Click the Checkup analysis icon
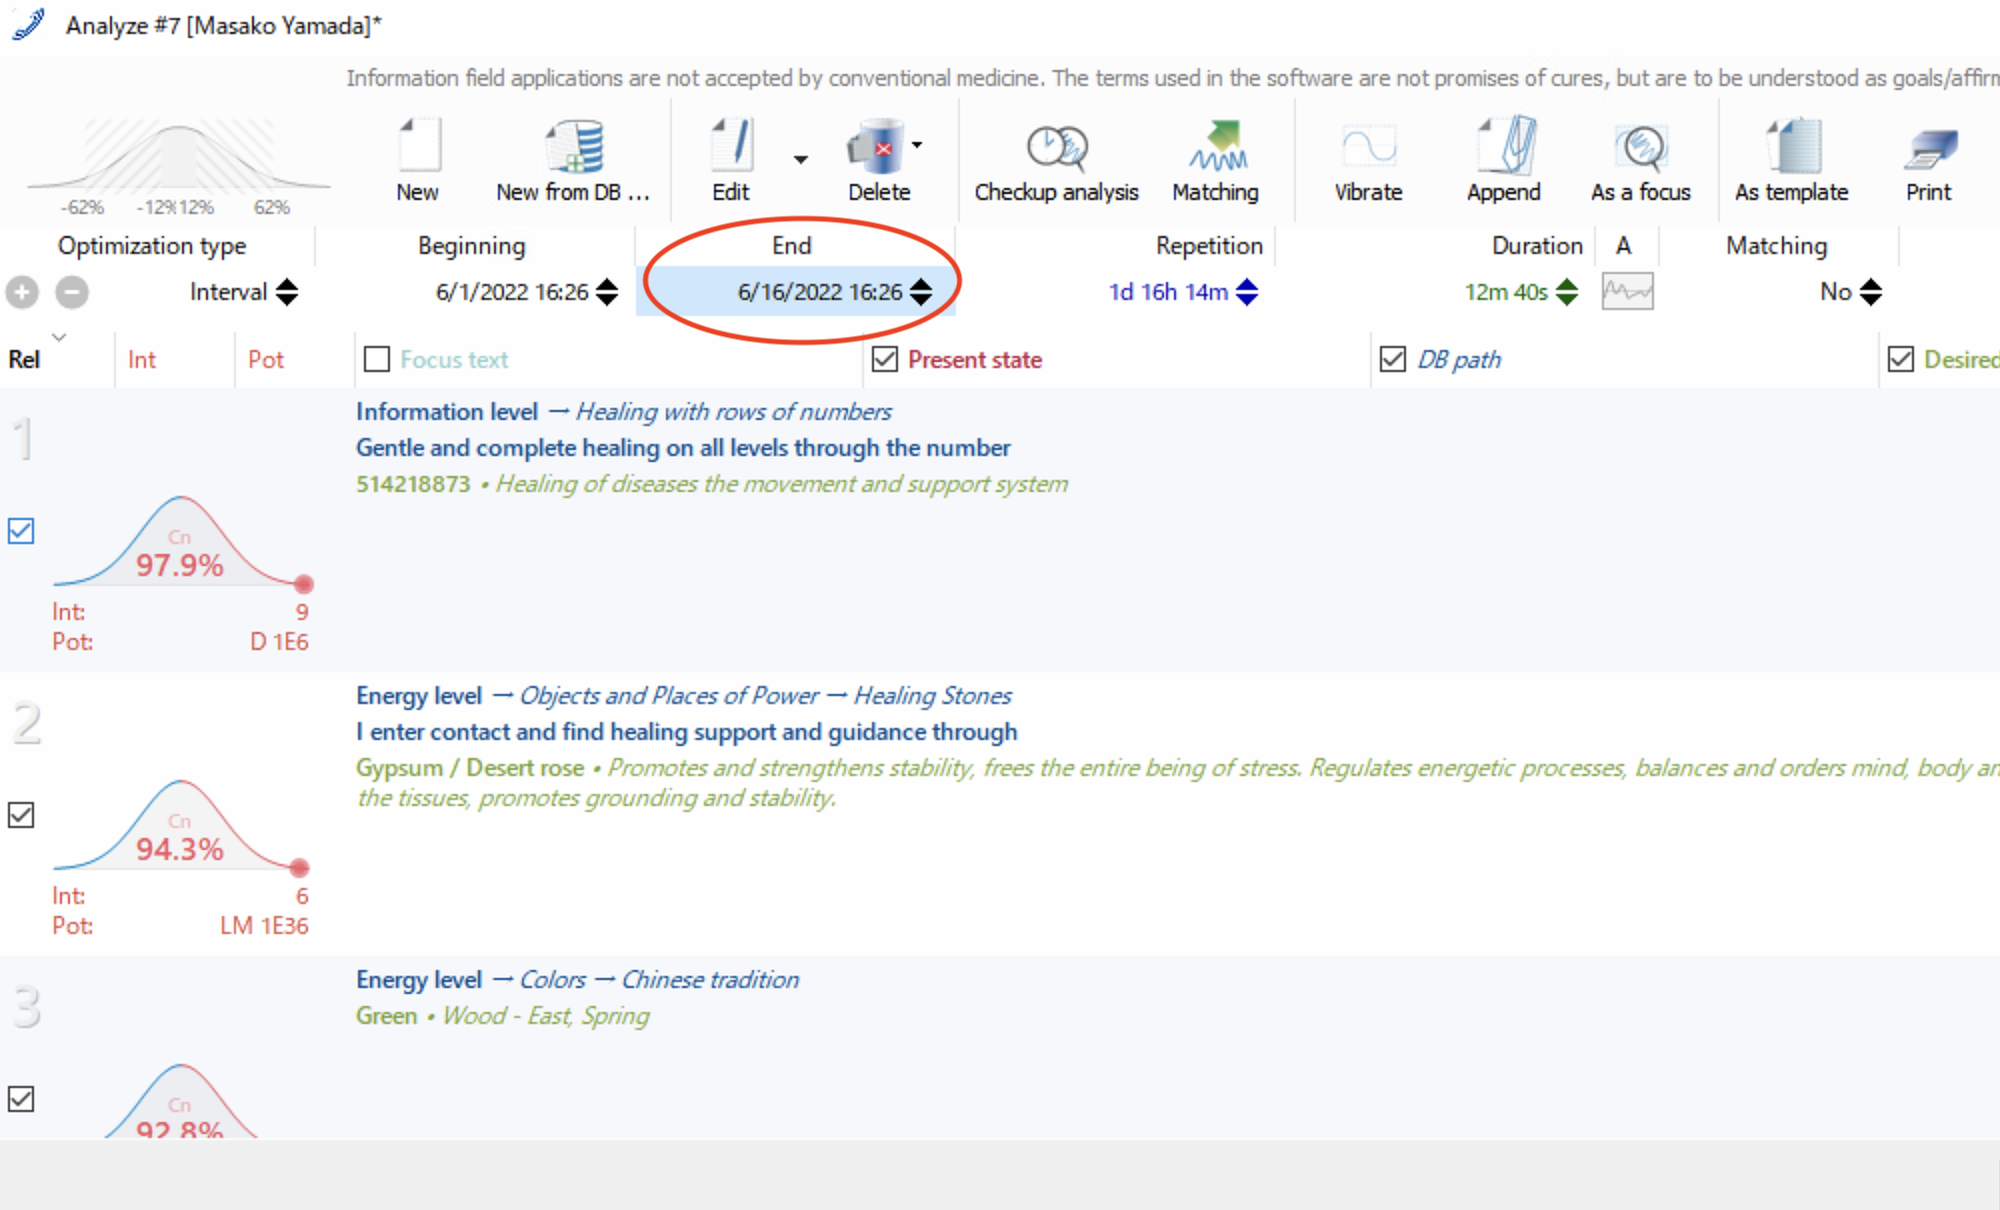Screen dimensions: 2000x1210 click(x=1056, y=148)
